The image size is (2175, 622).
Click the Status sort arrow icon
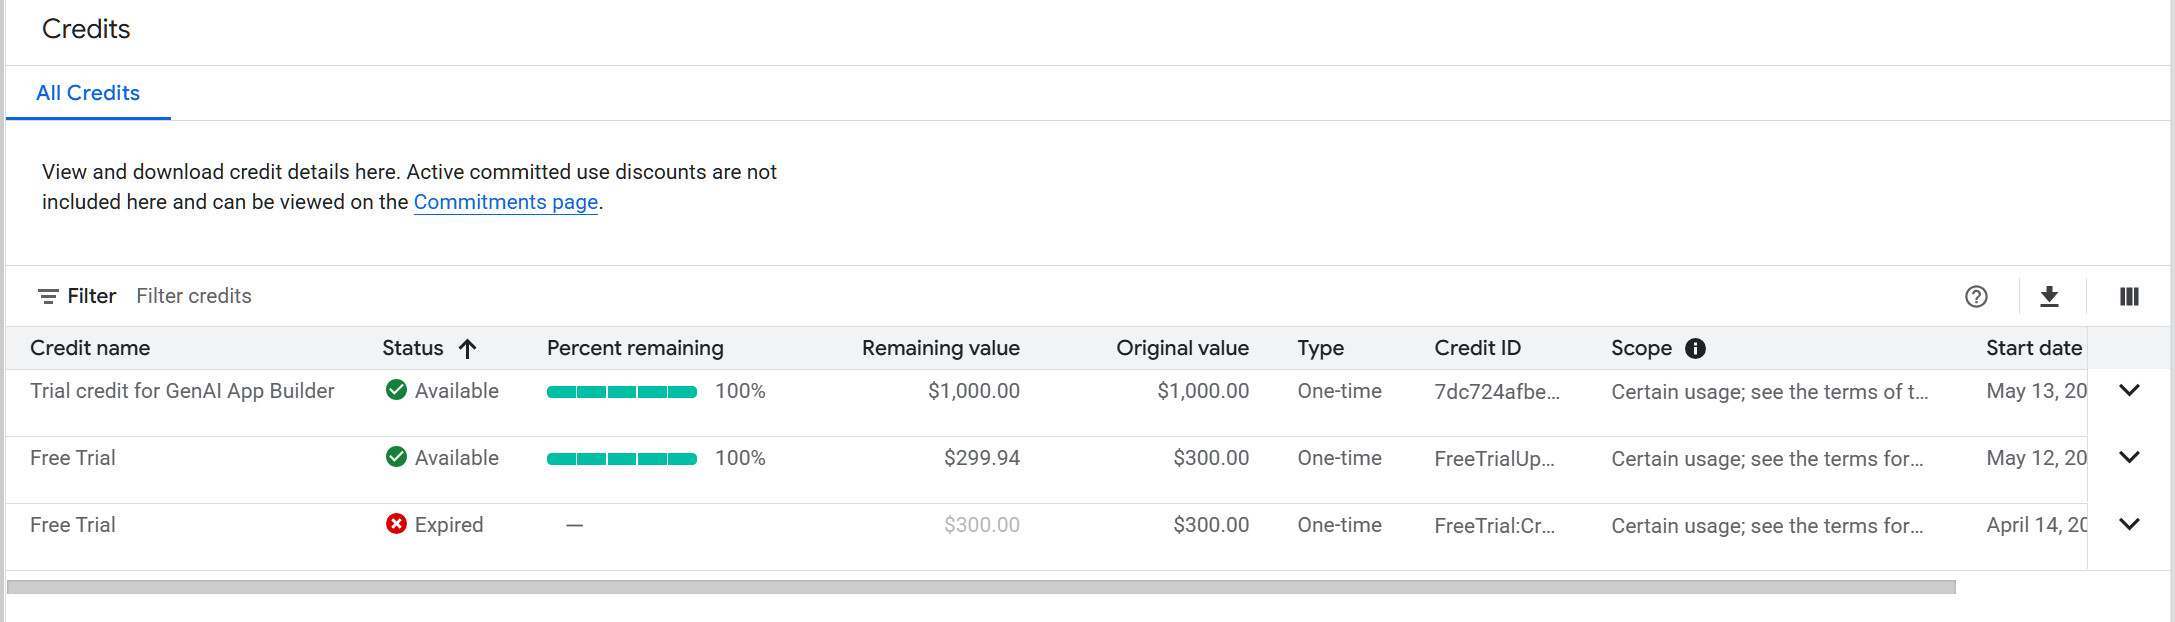tap(467, 348)
